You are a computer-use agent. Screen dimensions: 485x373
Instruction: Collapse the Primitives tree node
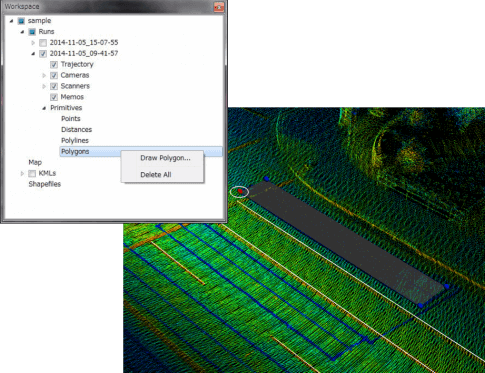44,108
